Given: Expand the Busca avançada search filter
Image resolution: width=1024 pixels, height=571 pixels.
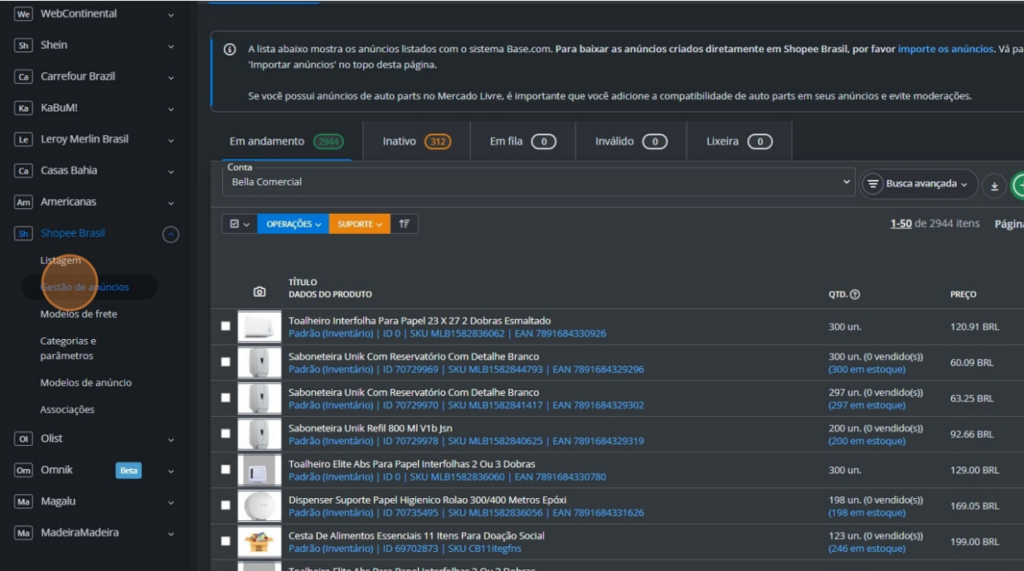Looking at the screenshot, I should (918, 184).
